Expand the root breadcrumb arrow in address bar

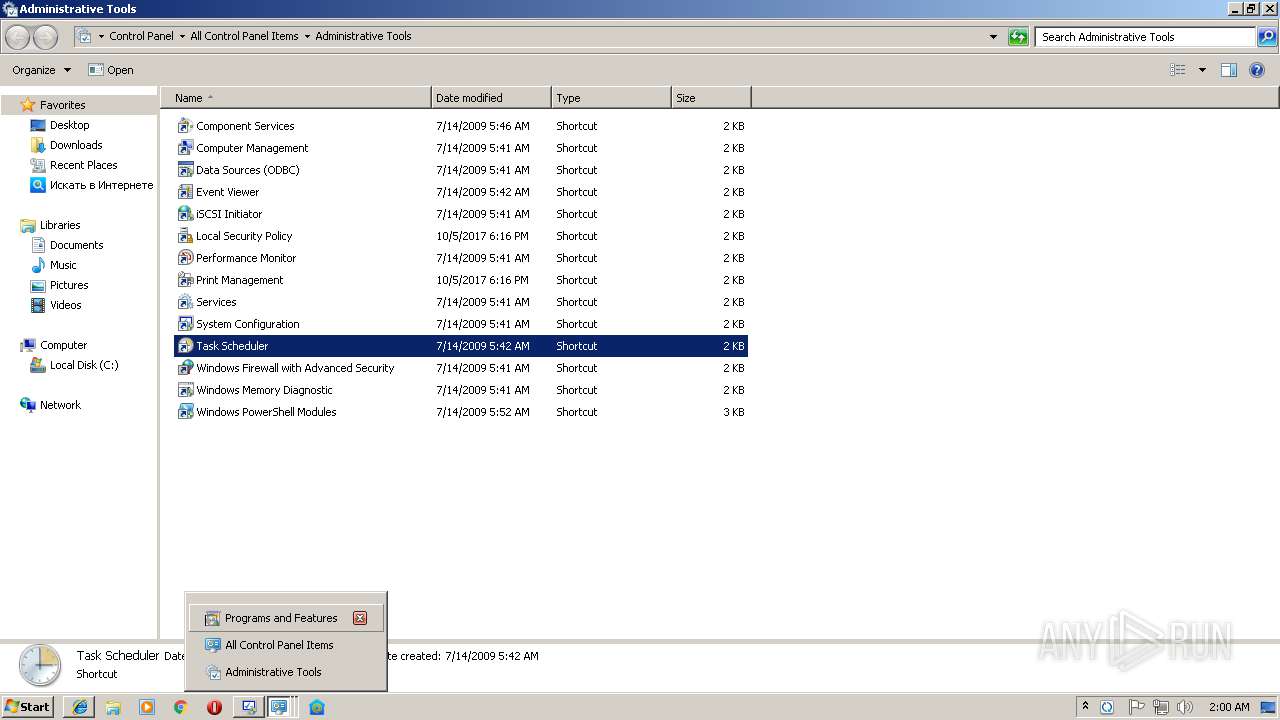[x=101, y=37]
